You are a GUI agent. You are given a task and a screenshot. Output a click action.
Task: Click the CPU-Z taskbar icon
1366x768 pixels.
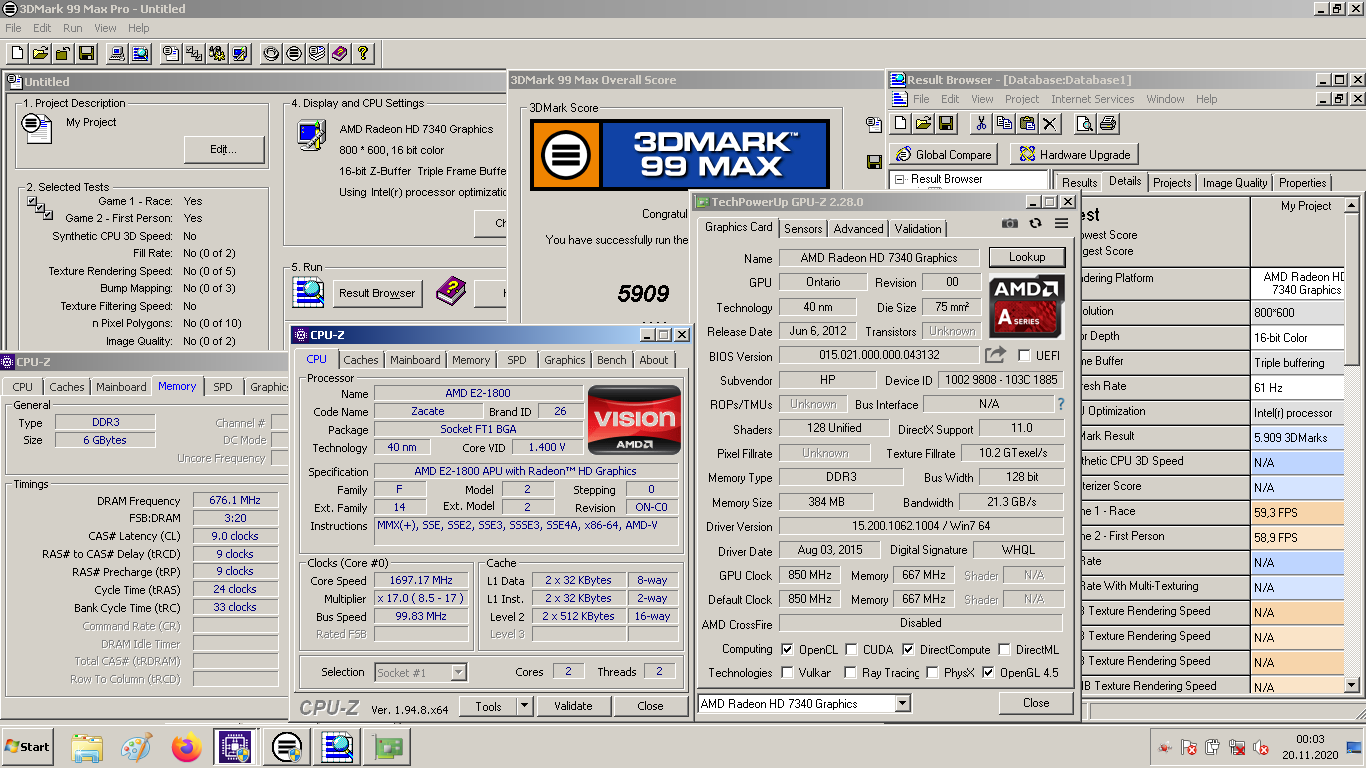[x=233, y=747]
